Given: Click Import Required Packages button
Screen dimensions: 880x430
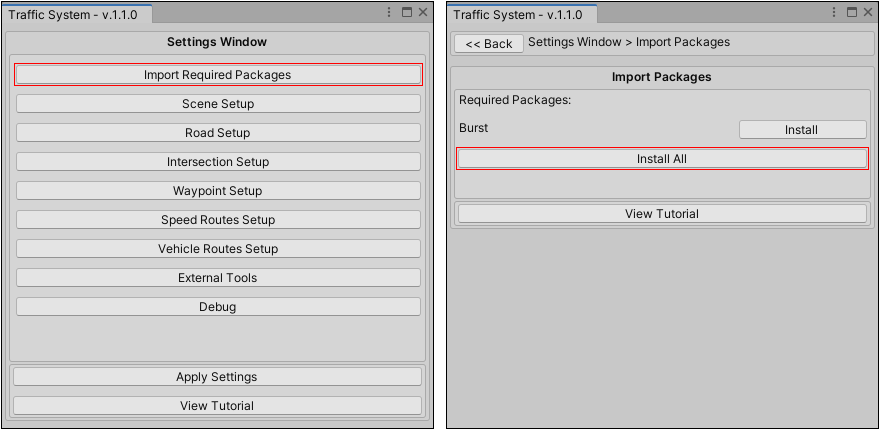Looking at the screenshot, I should pos(218,75).
